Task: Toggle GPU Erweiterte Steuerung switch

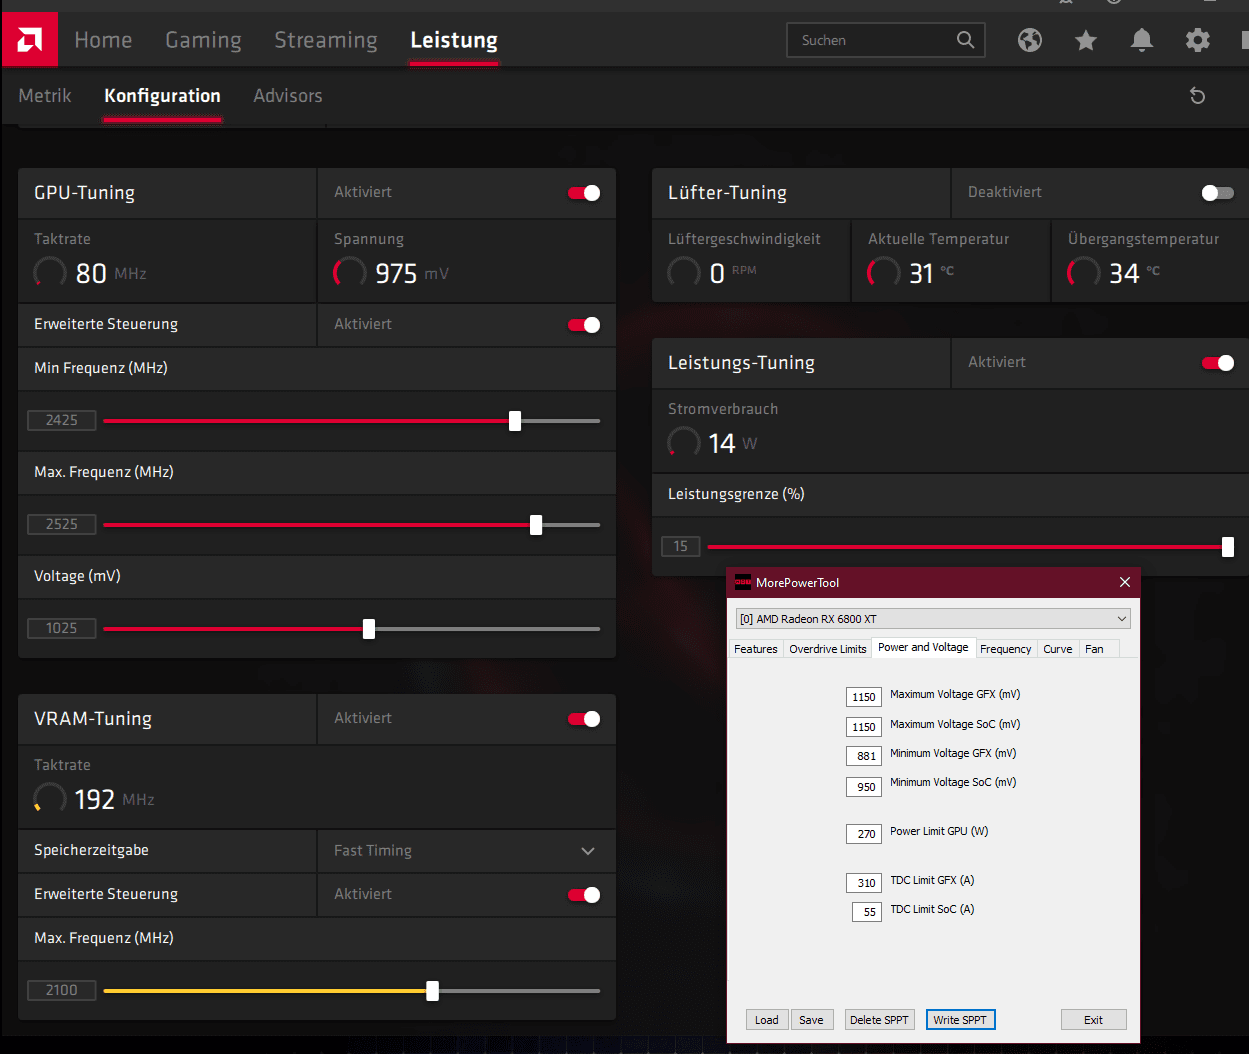Action: click(x=584, y=325)
